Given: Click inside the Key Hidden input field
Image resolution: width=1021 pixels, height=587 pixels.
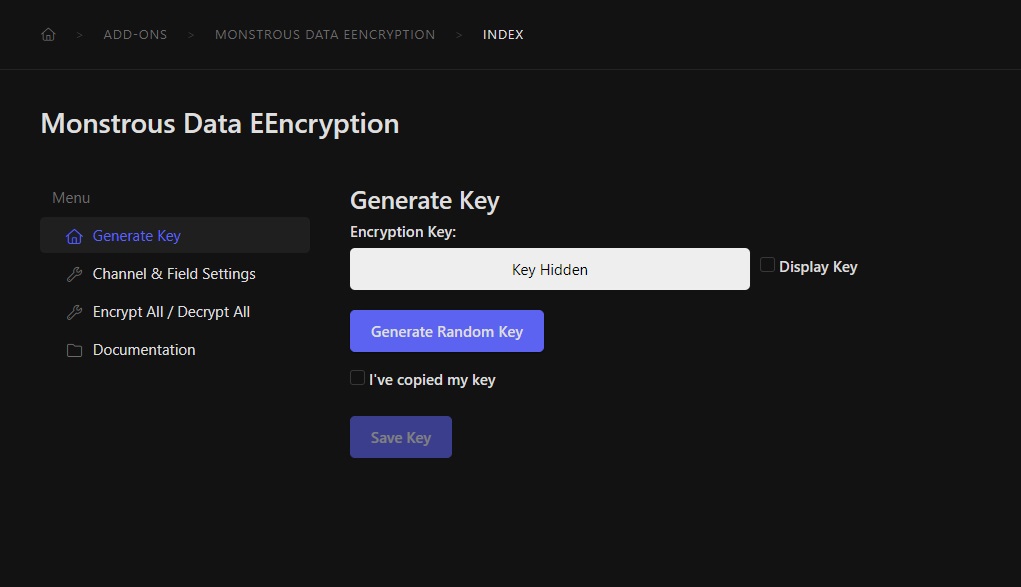Looking at the screenshot, I should pyautogui.click(x=549, y=269).
